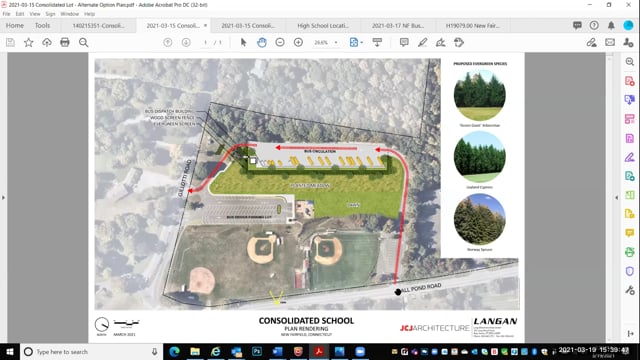Image resolution: width=640 pixels, height=360 pixels.
Task: Open Photoshop from the taskbar
Action: (257, 351)
